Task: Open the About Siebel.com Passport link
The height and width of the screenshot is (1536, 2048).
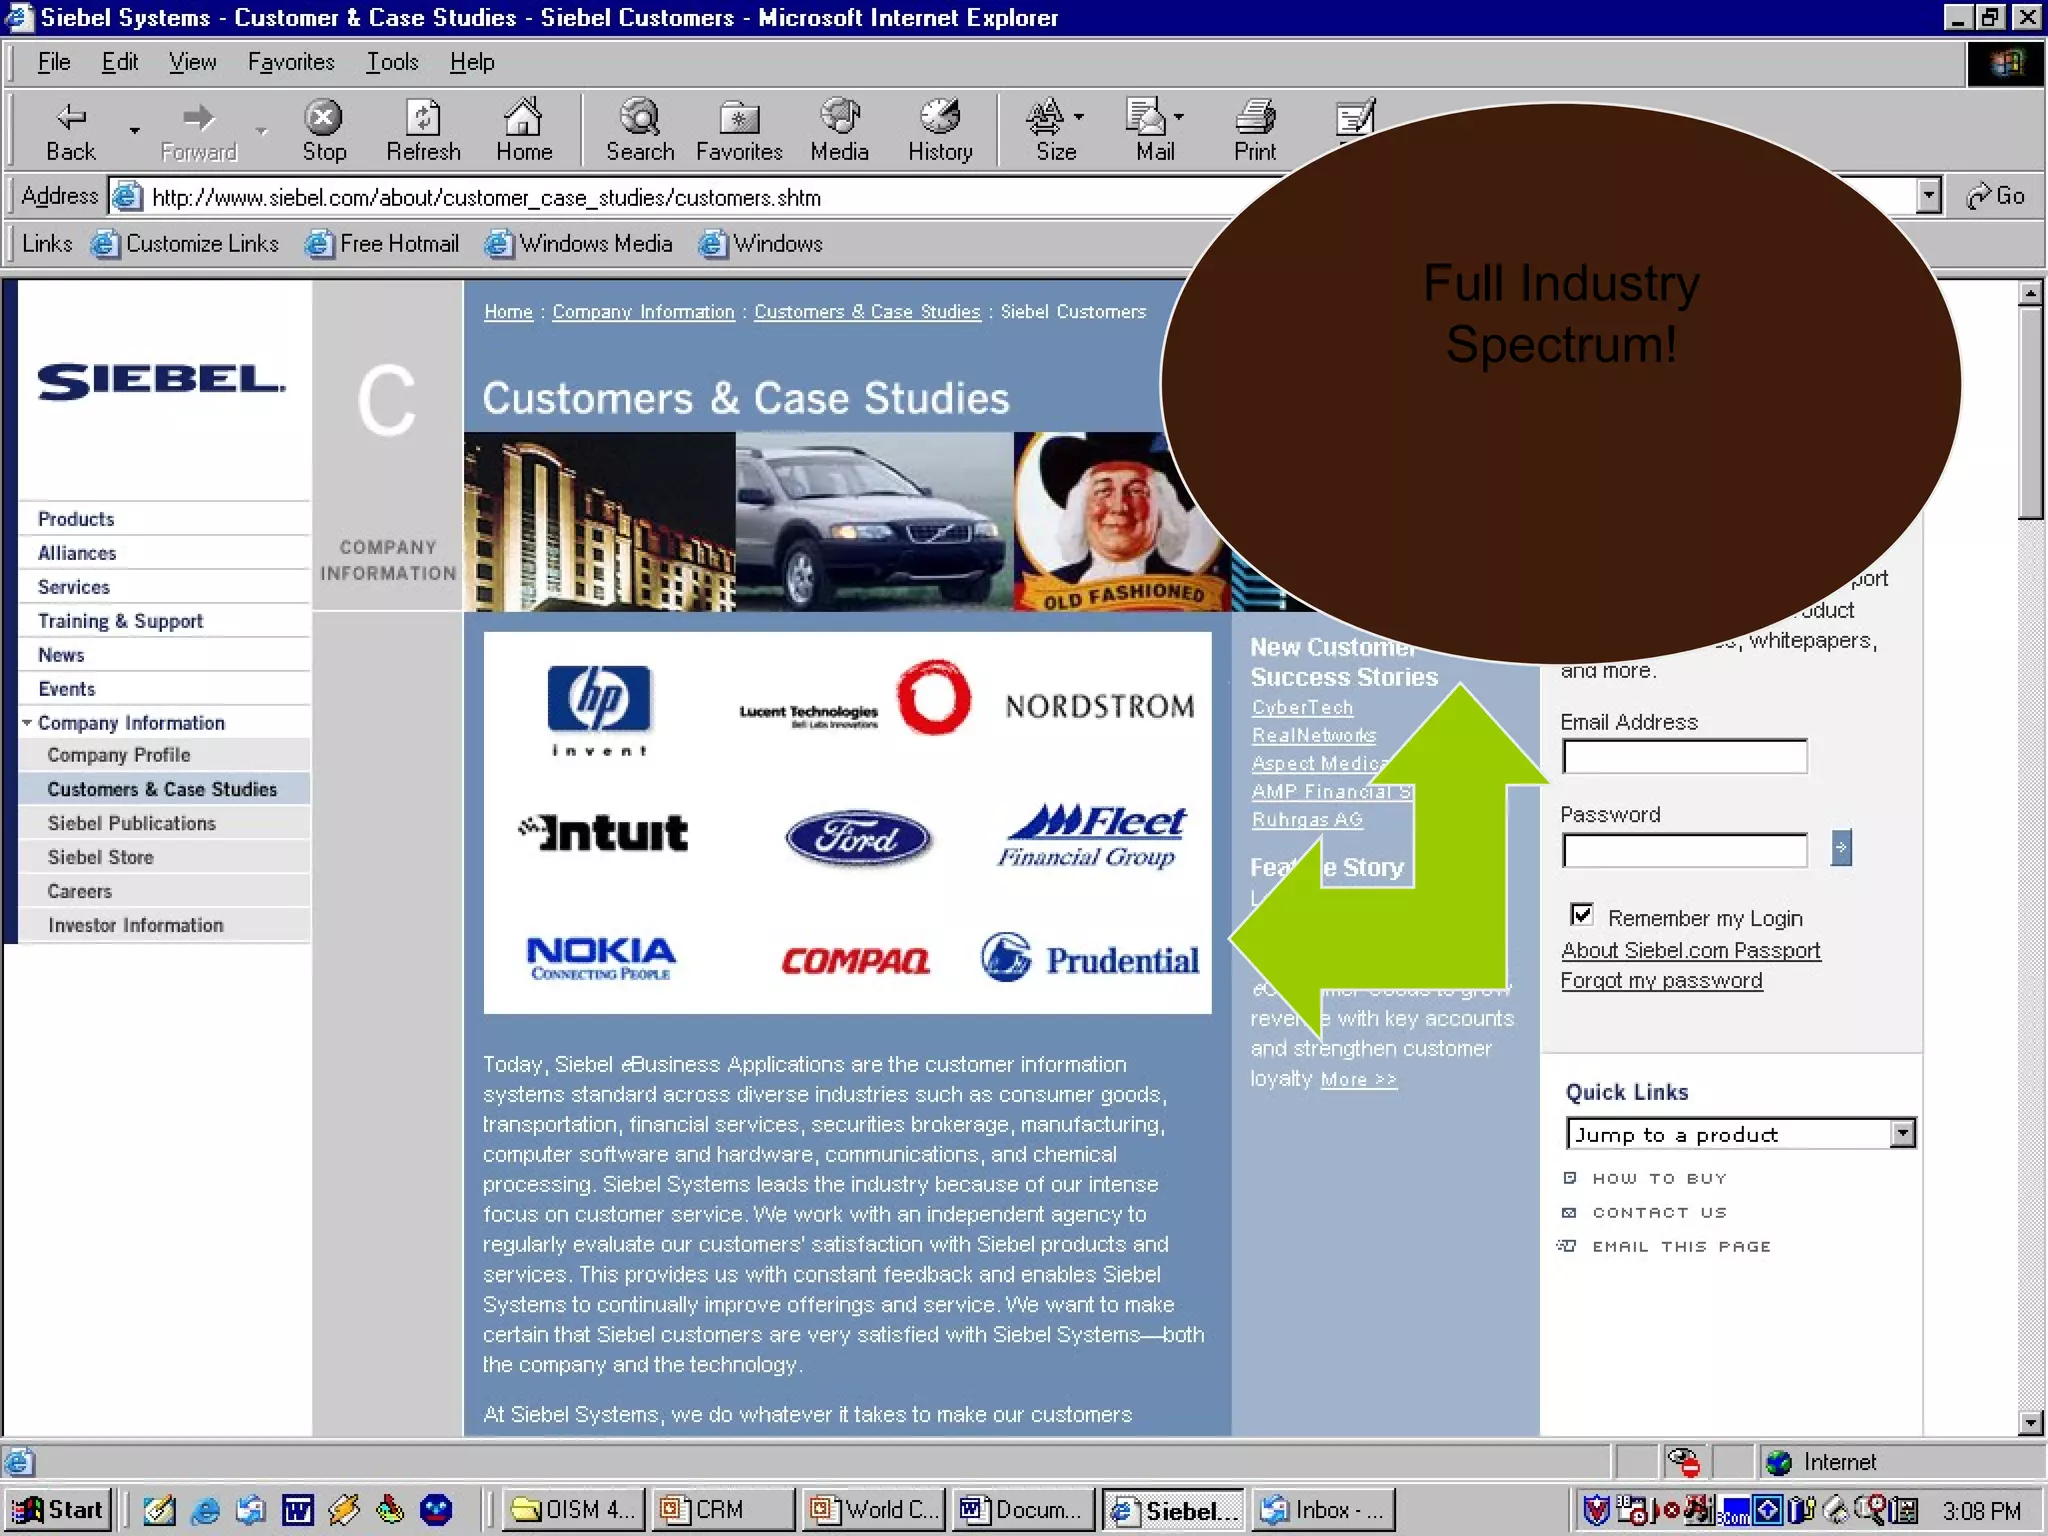Action: click(1690, 951)
